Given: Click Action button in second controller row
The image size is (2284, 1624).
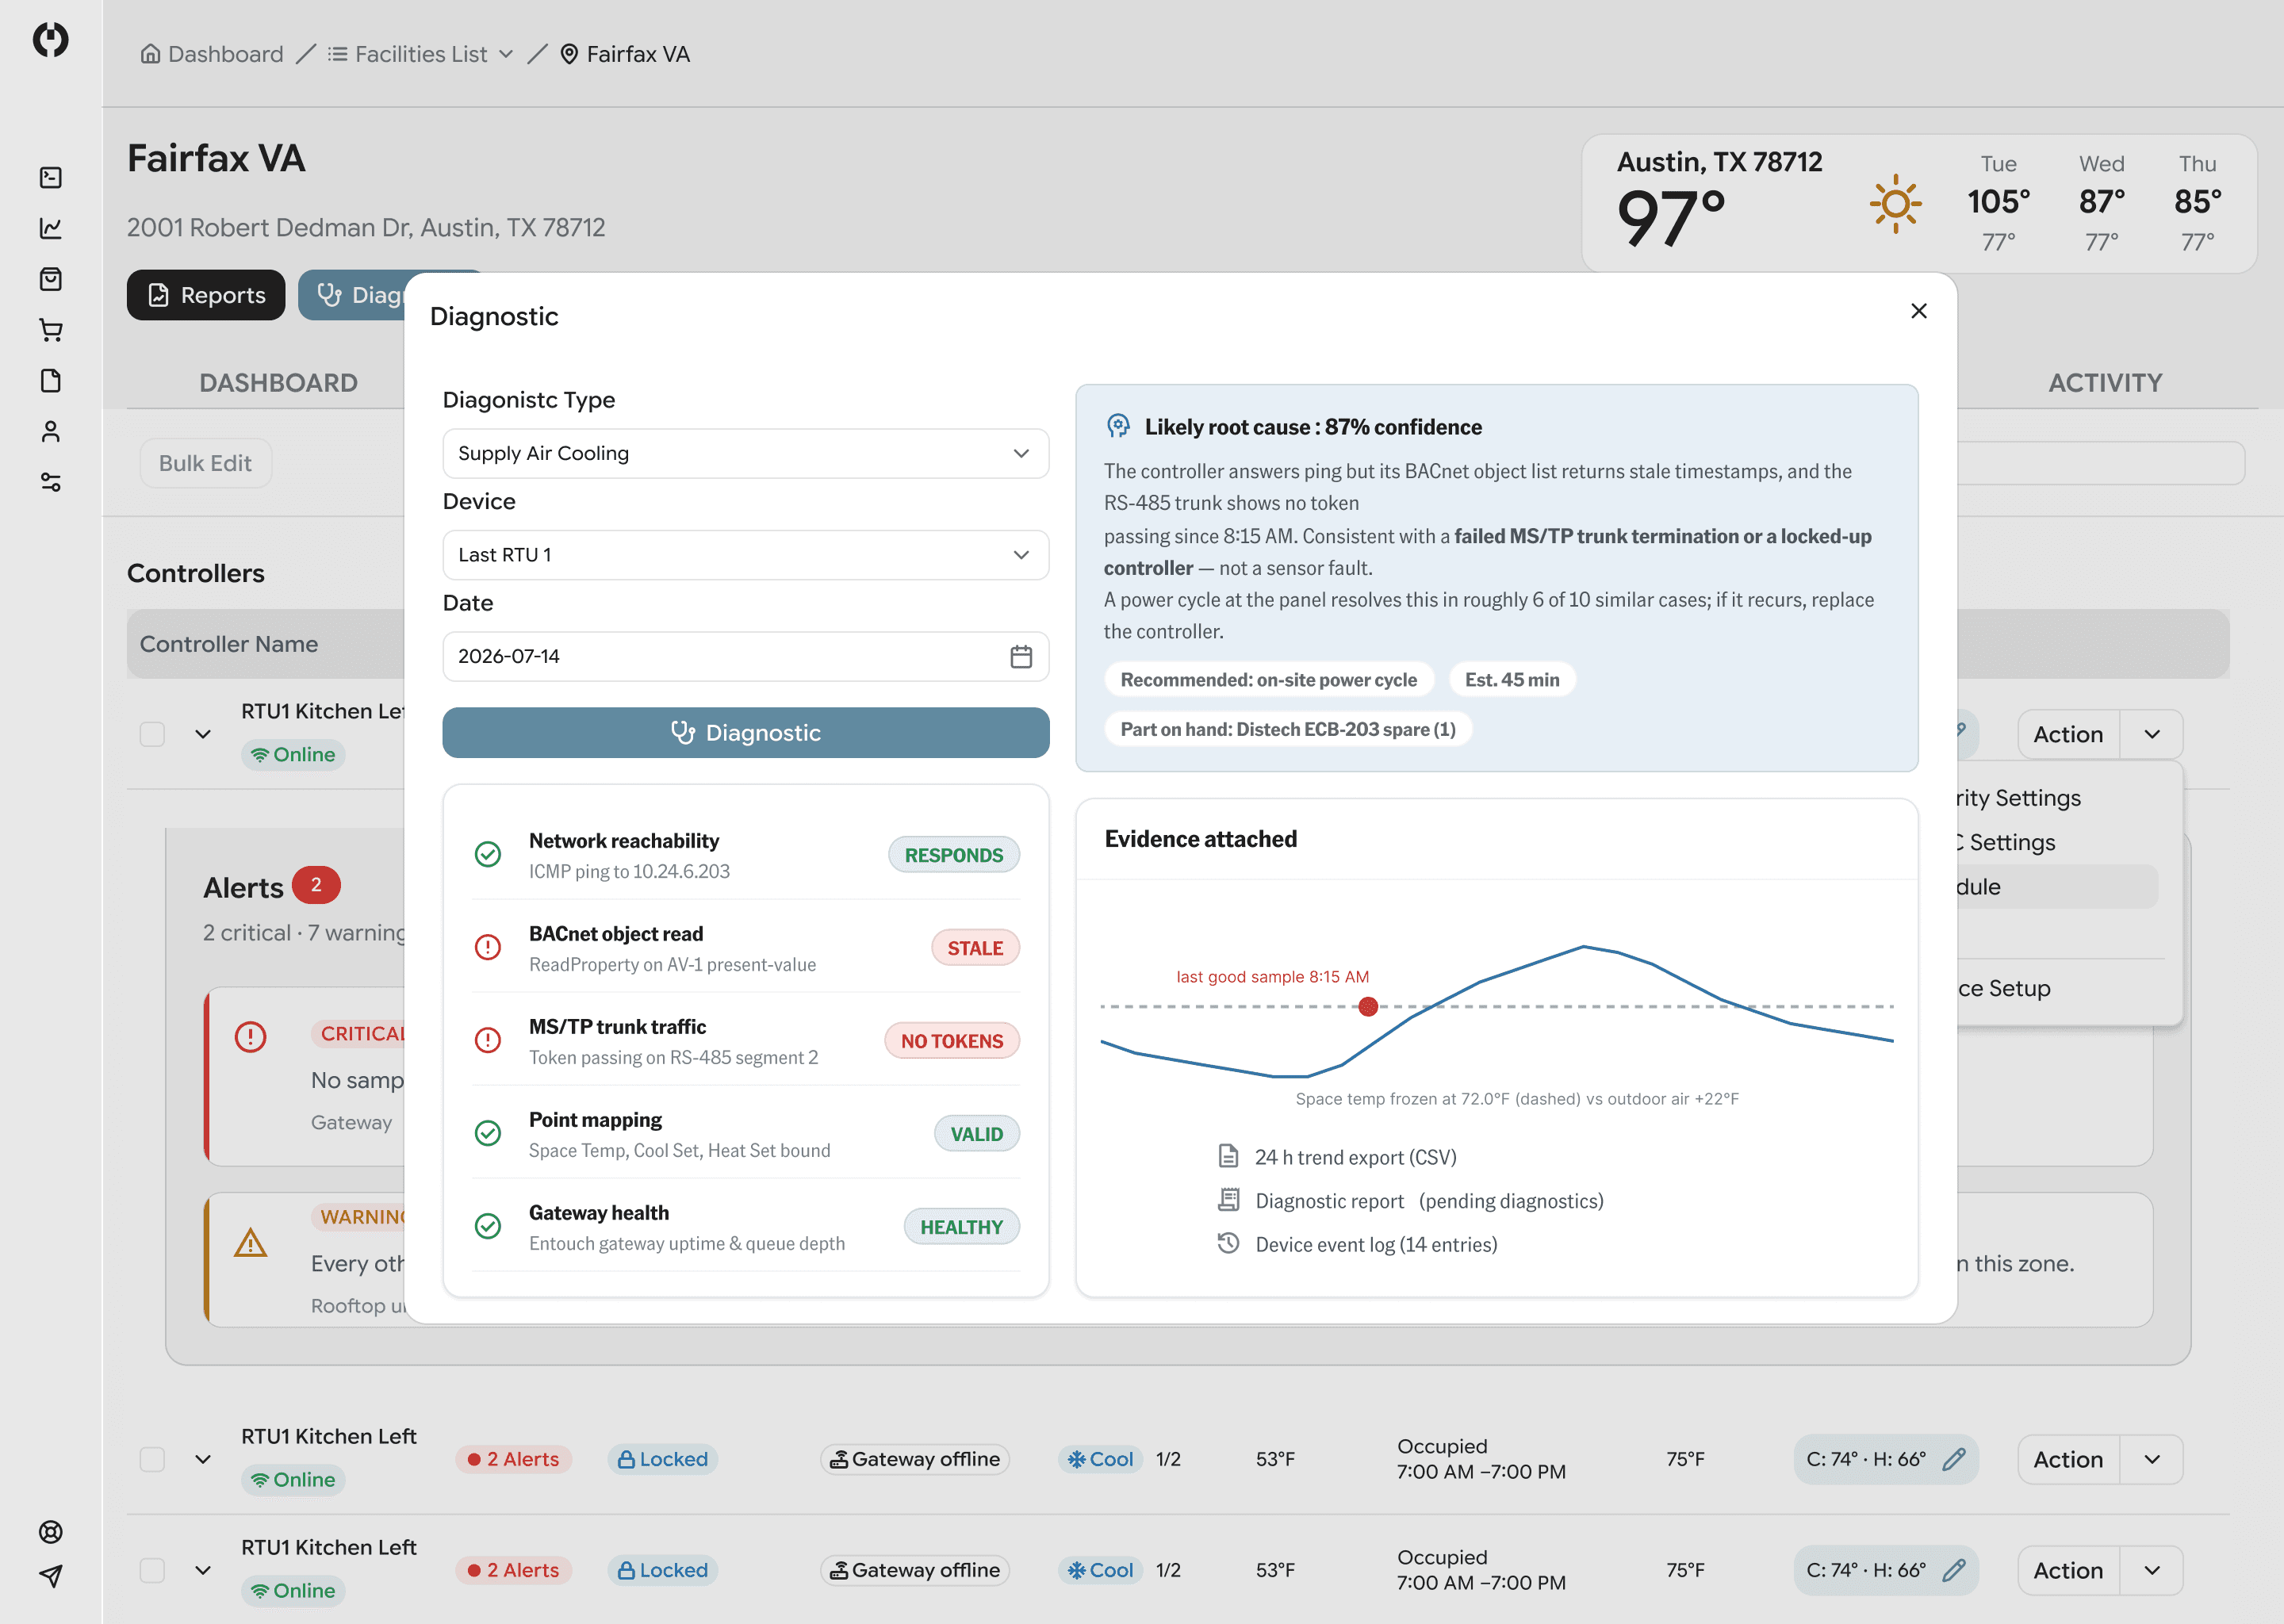Looking at the screenshot, I should pyautogui.click(x=2068, y=1459).
